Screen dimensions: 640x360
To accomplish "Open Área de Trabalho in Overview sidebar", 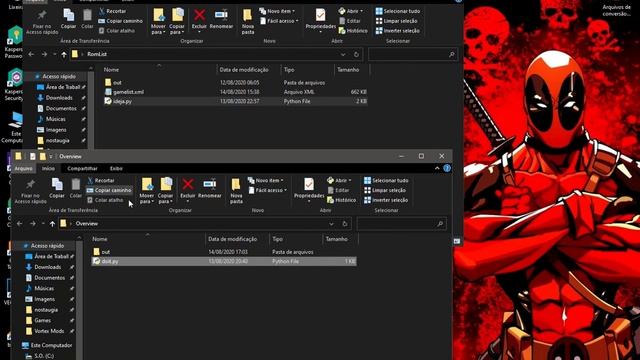I will click(x=51, y=256).
